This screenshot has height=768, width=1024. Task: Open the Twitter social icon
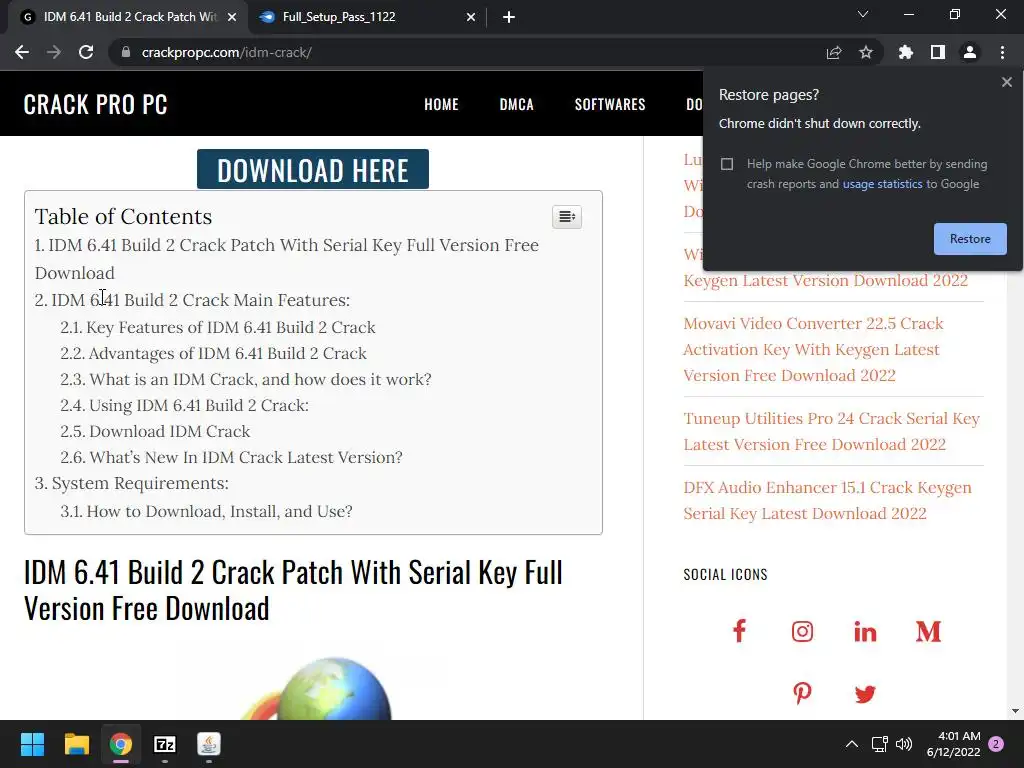(865, 694)
